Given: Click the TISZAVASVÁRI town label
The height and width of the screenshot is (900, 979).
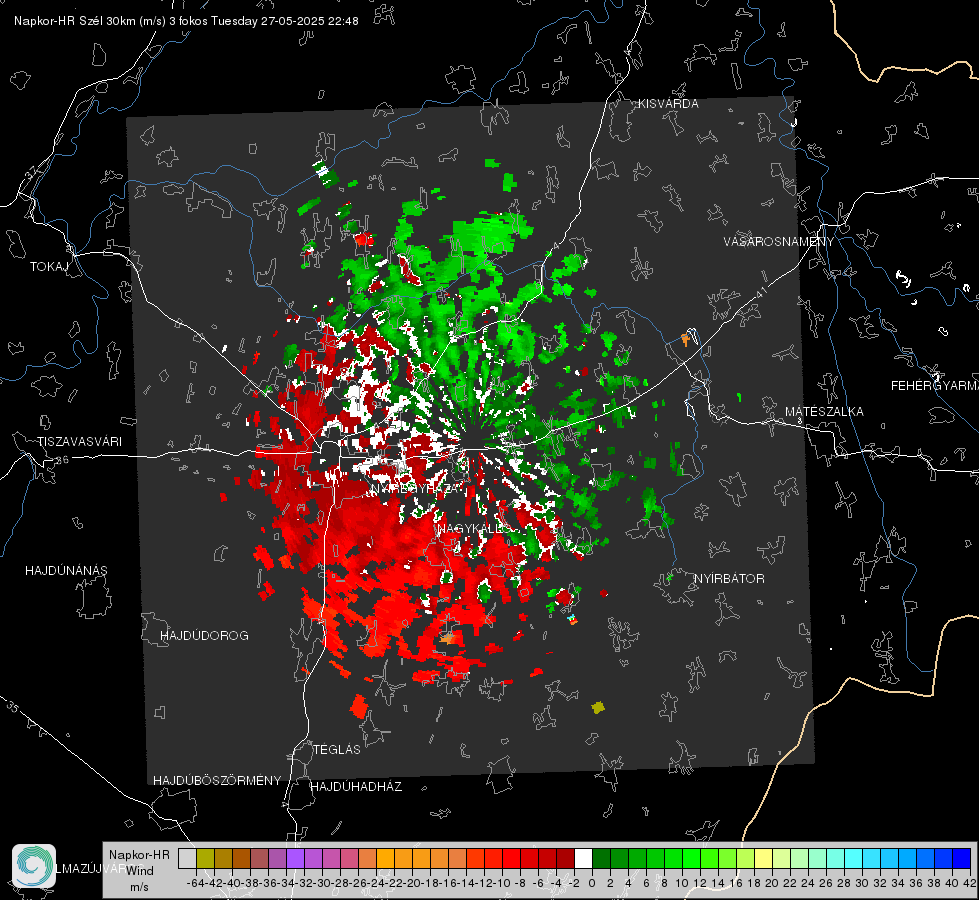Looking at the screenshot, I should [x=79, y=442].
